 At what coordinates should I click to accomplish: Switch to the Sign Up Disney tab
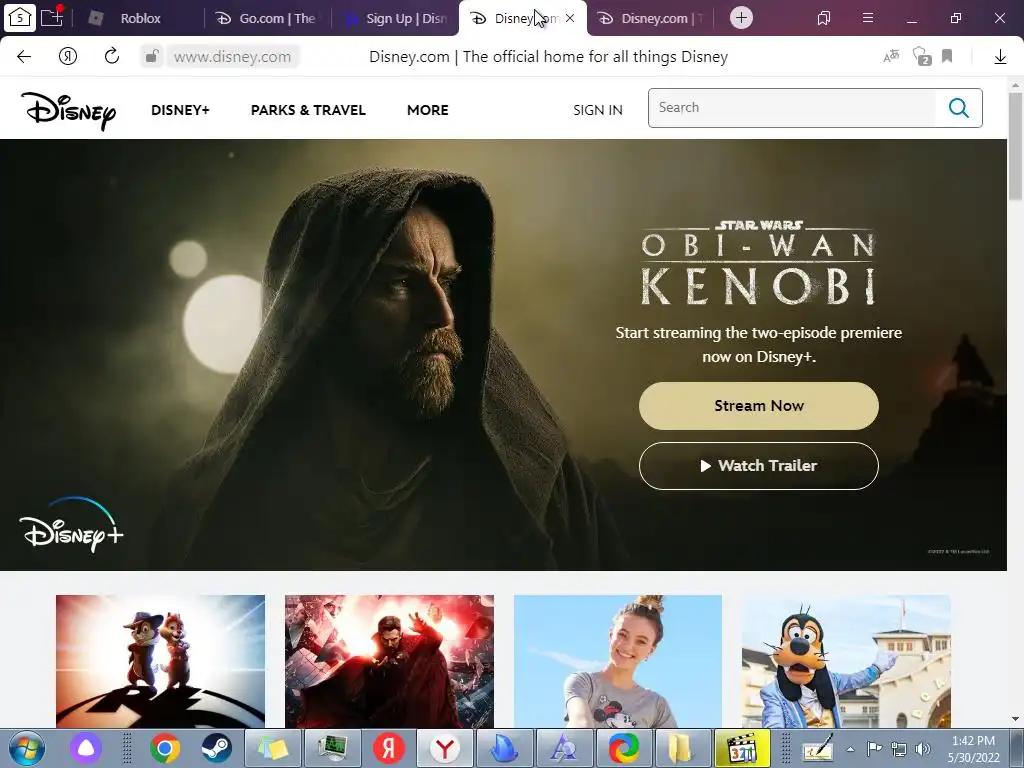(395, 18)
